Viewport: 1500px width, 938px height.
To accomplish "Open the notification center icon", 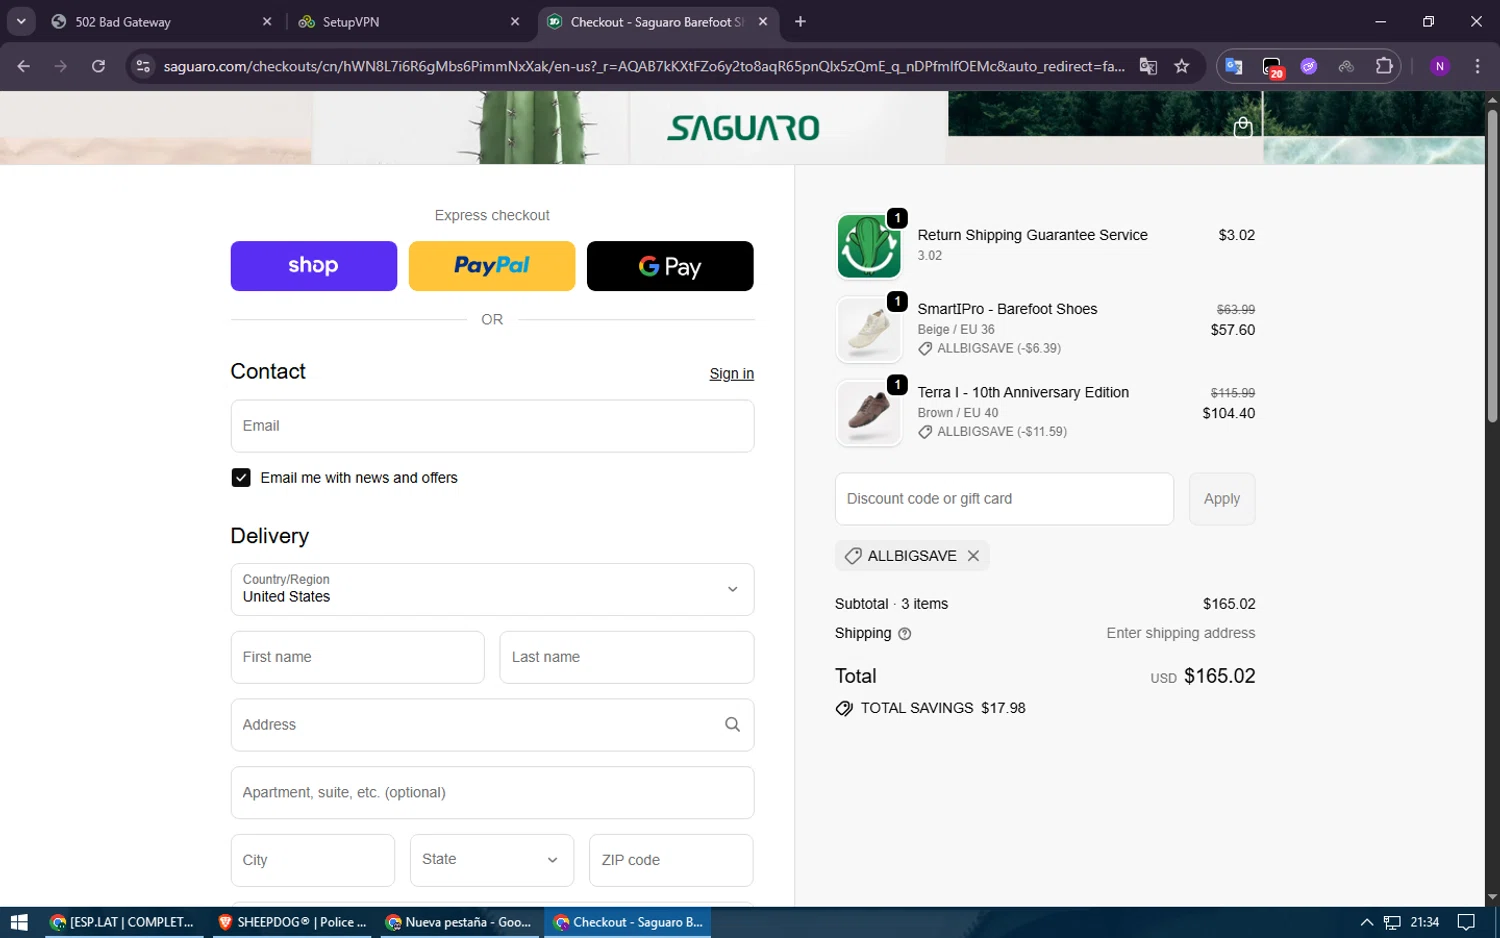I will (1466, 922).
